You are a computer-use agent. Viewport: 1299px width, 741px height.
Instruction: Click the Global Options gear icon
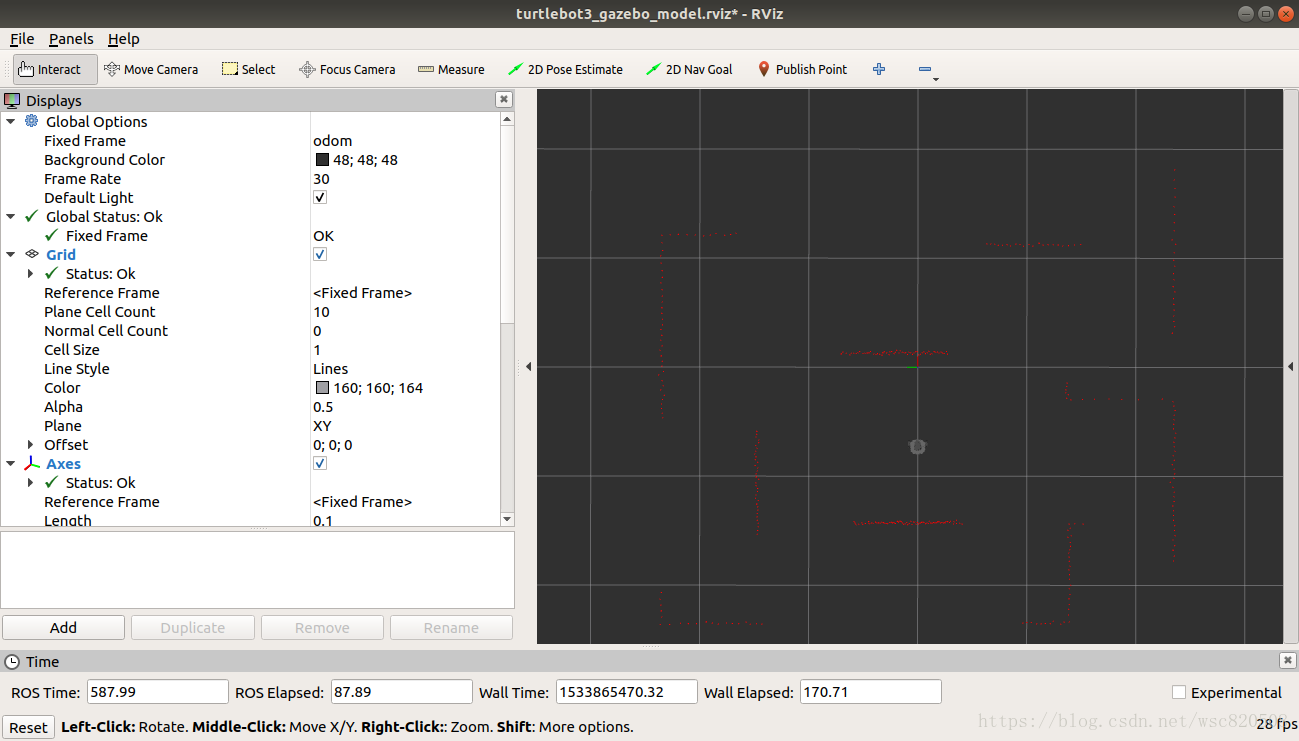(x=32, y=121)
